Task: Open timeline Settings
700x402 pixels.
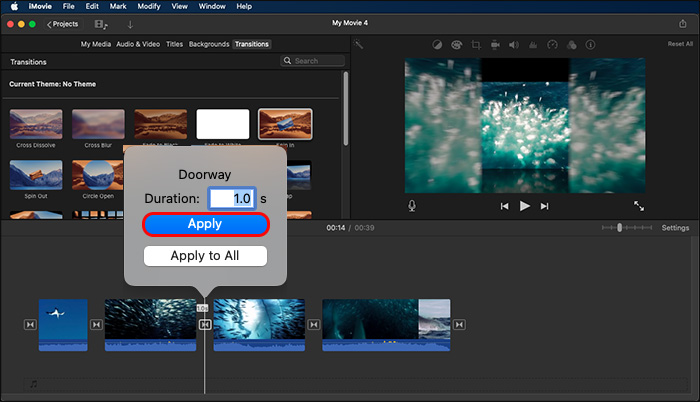Action: click(675, 228)
